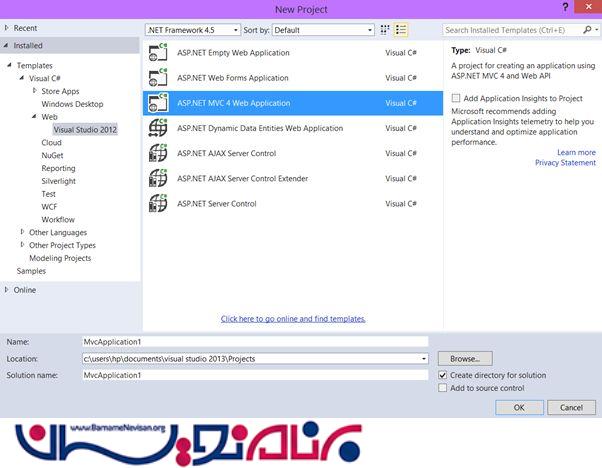The width and height of the screenshot is (602, 468).
Task: Select Visual Studio 2012 under Web
Action: (85, 130)
